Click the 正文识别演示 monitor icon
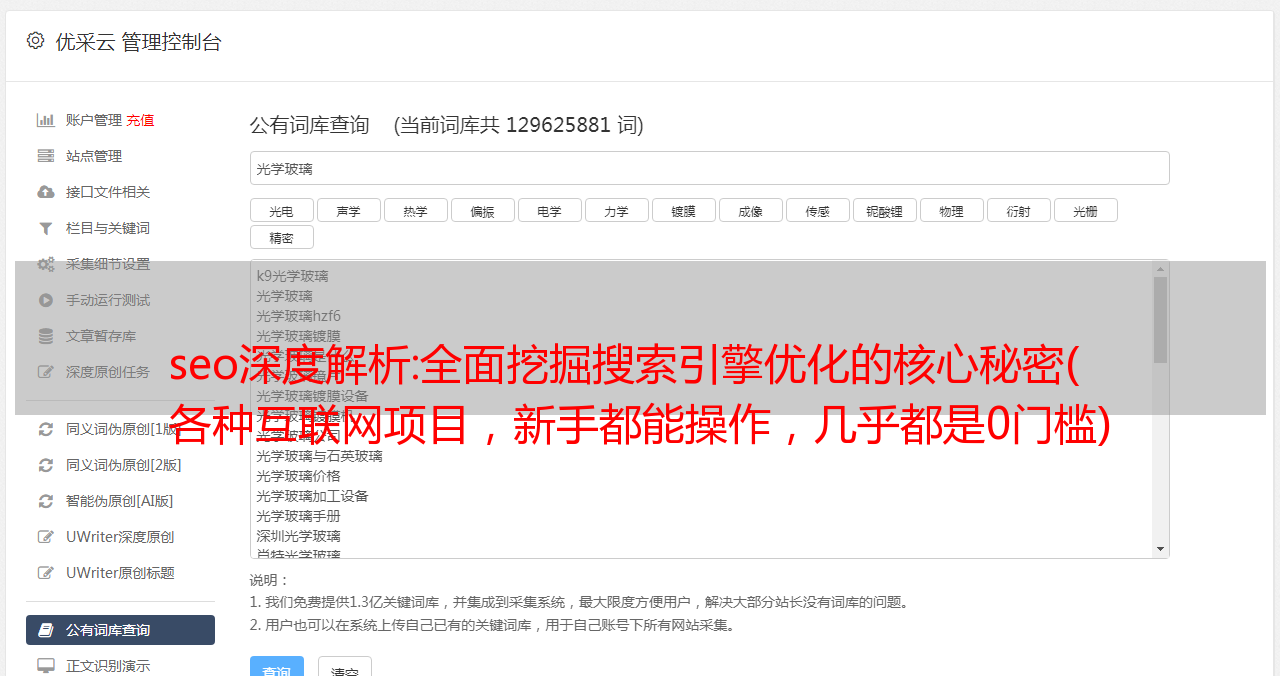Viewport: 1280px width, 676px height. pyautogui.click(x=45, y=666)
